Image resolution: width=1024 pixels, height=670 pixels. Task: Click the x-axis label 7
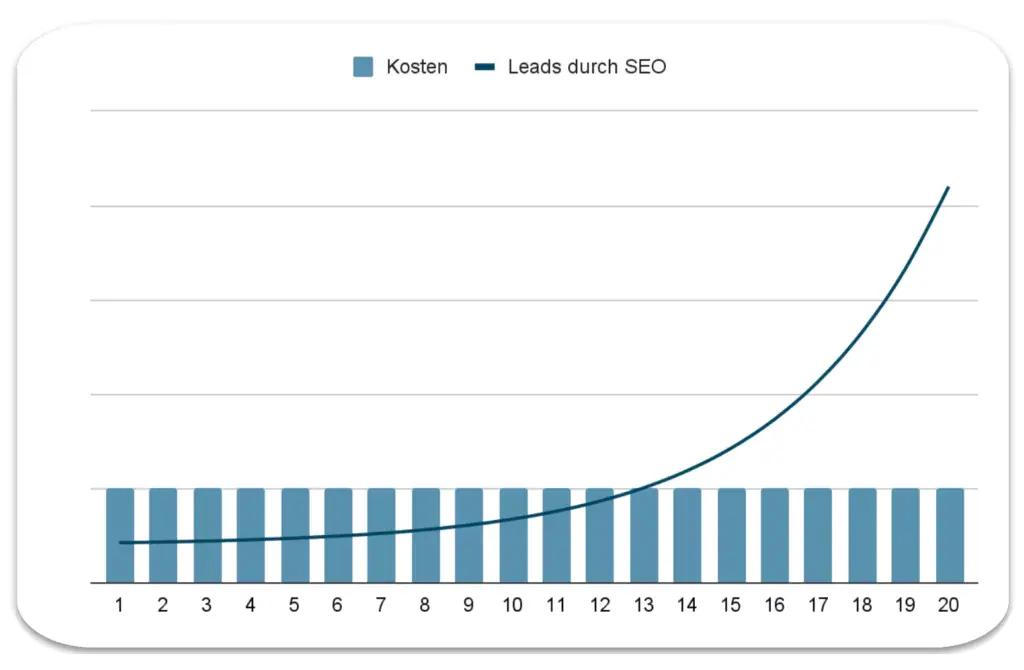coord(381,605)
